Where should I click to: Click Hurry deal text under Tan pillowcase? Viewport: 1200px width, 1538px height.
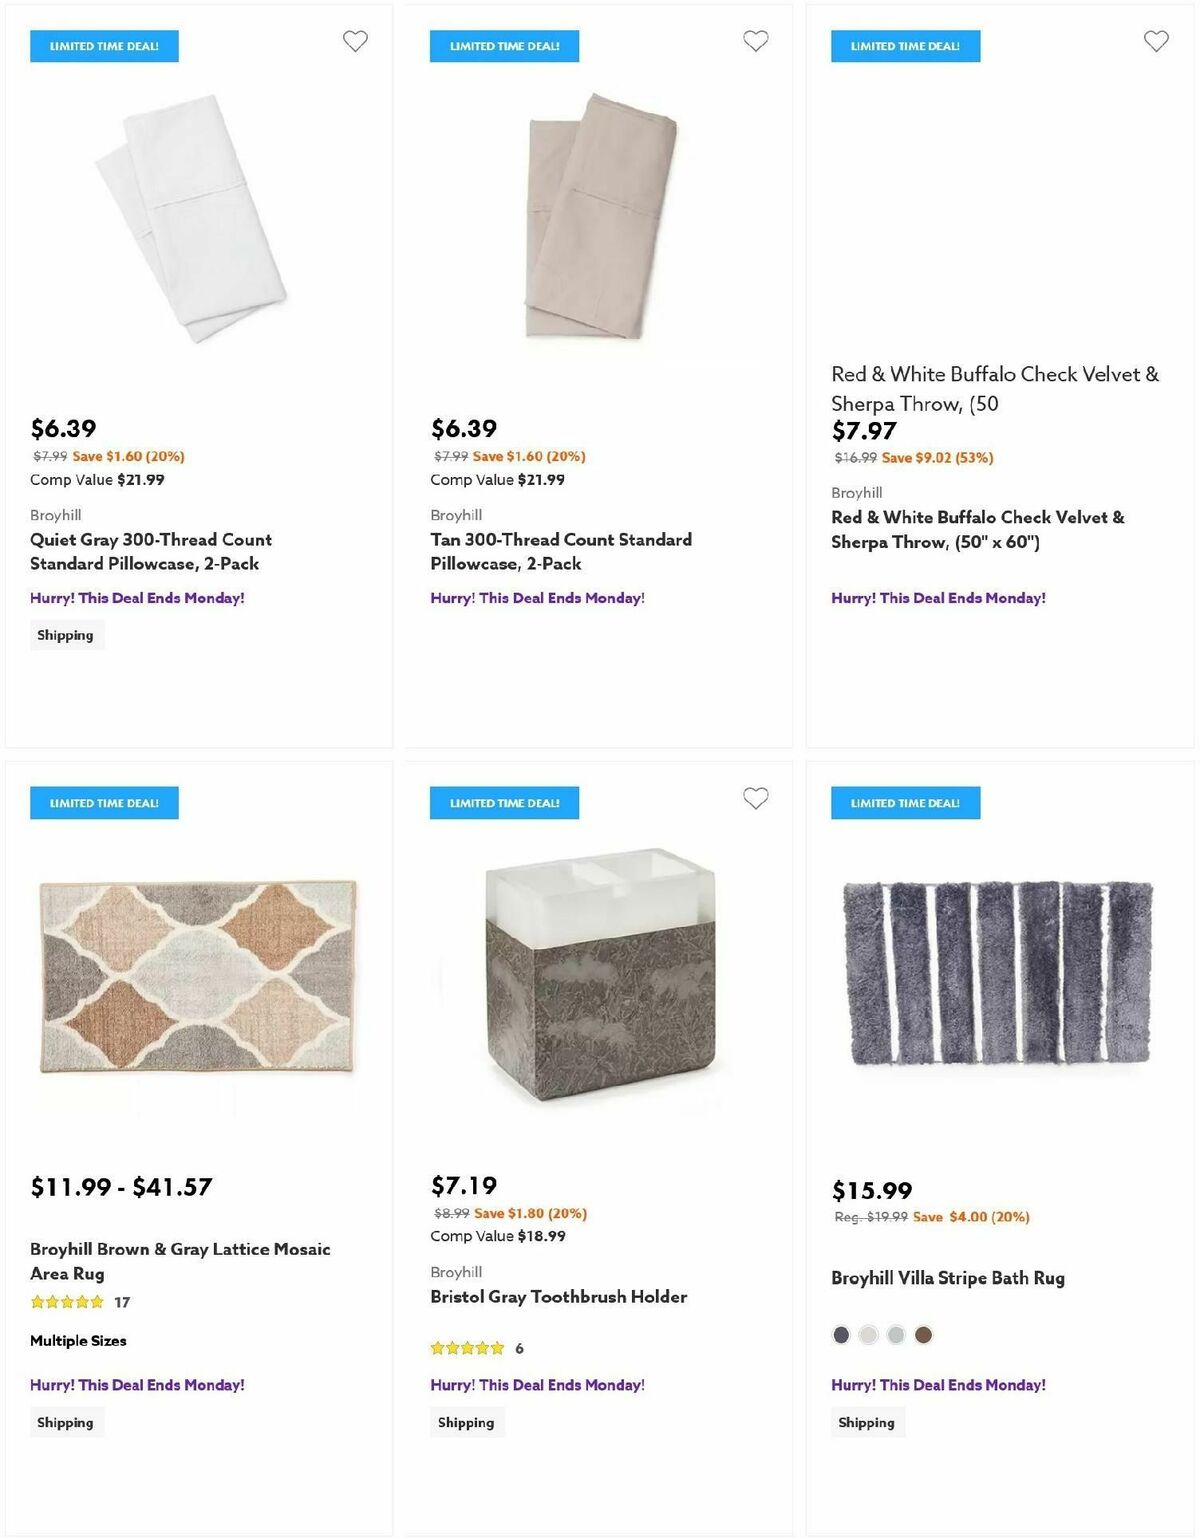537,597
